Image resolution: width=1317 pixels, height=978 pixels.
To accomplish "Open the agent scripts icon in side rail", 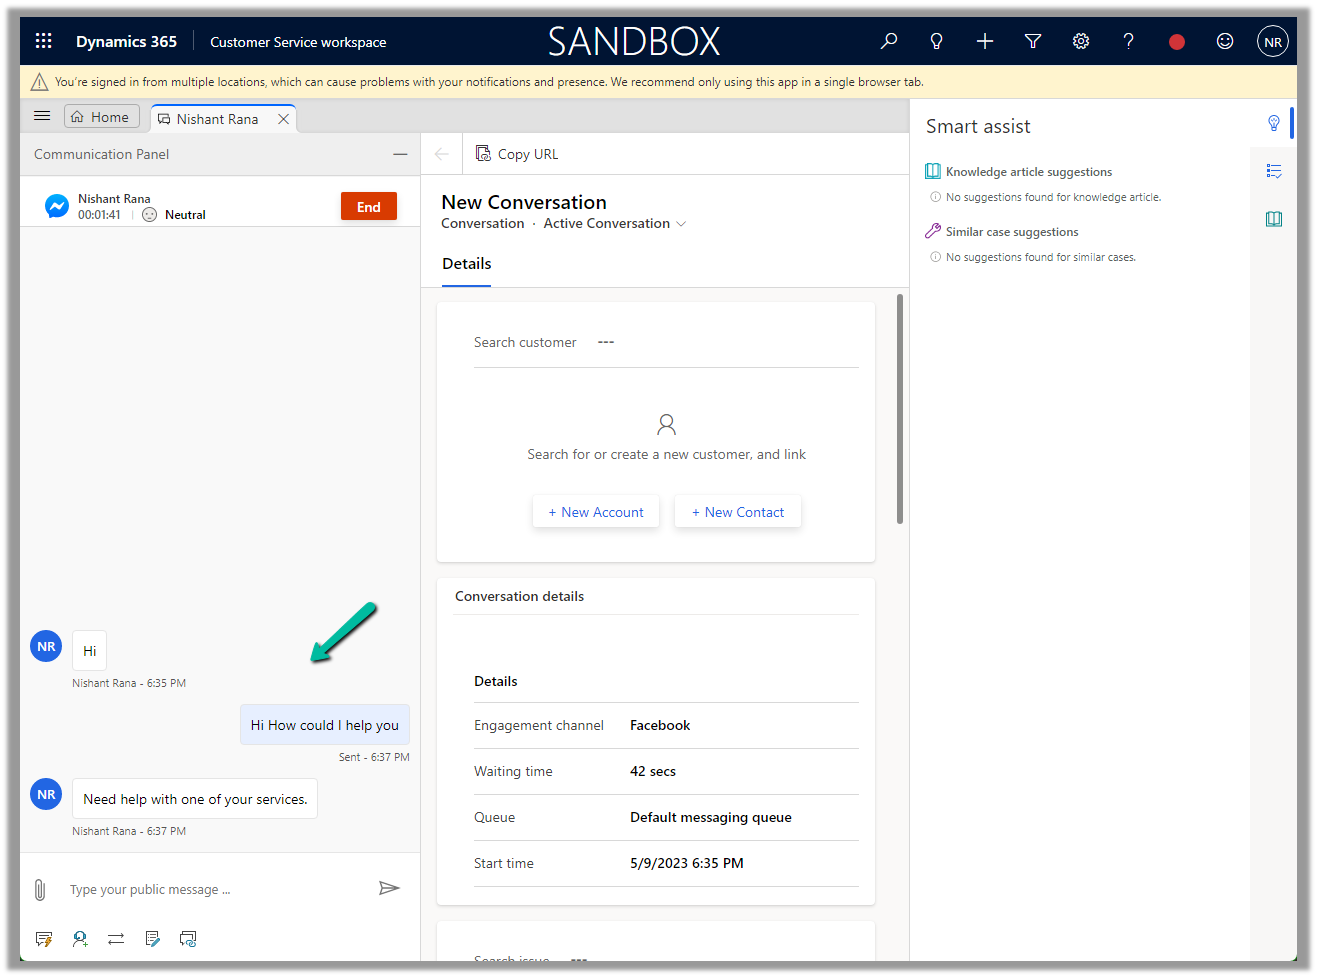I will pyautogui.click(x=1273, y=171).
